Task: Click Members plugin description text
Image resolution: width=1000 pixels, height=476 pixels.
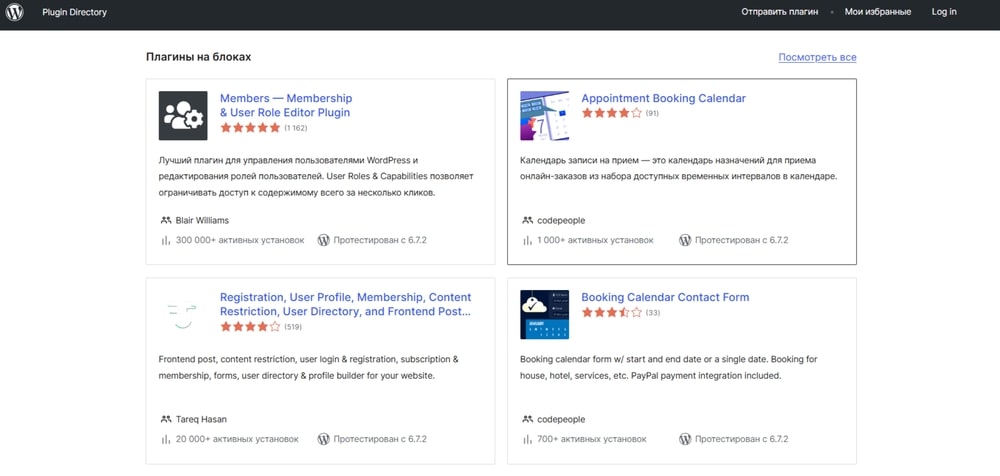Action: [316, 176]
